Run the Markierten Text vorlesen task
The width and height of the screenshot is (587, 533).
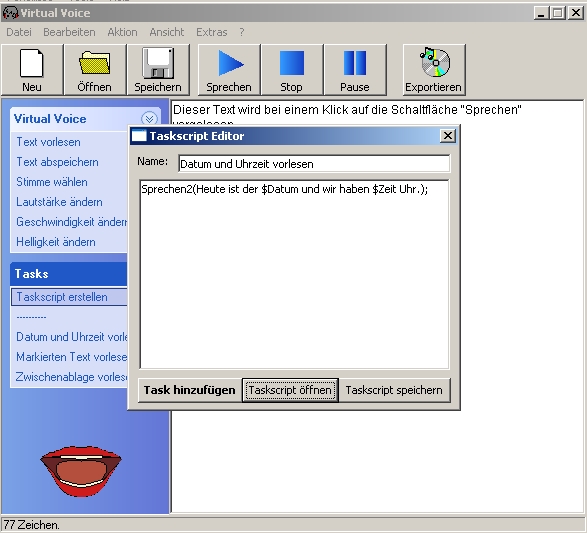(x=72, y=357)
